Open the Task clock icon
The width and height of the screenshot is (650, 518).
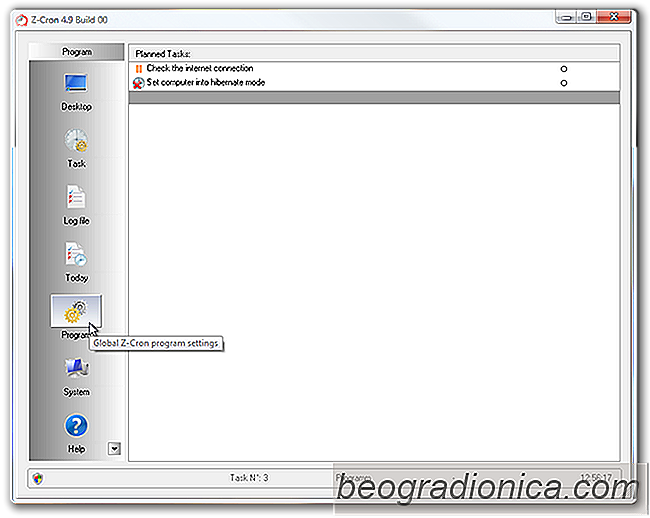pos(76,140)
